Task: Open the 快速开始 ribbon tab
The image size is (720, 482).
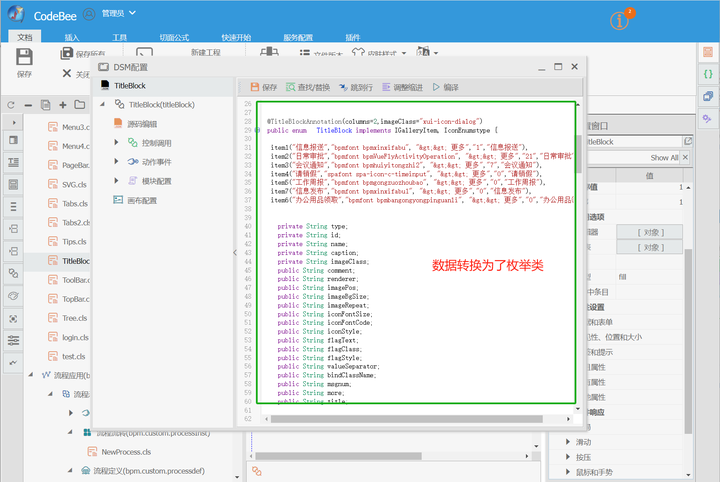Action: [236, 37]
